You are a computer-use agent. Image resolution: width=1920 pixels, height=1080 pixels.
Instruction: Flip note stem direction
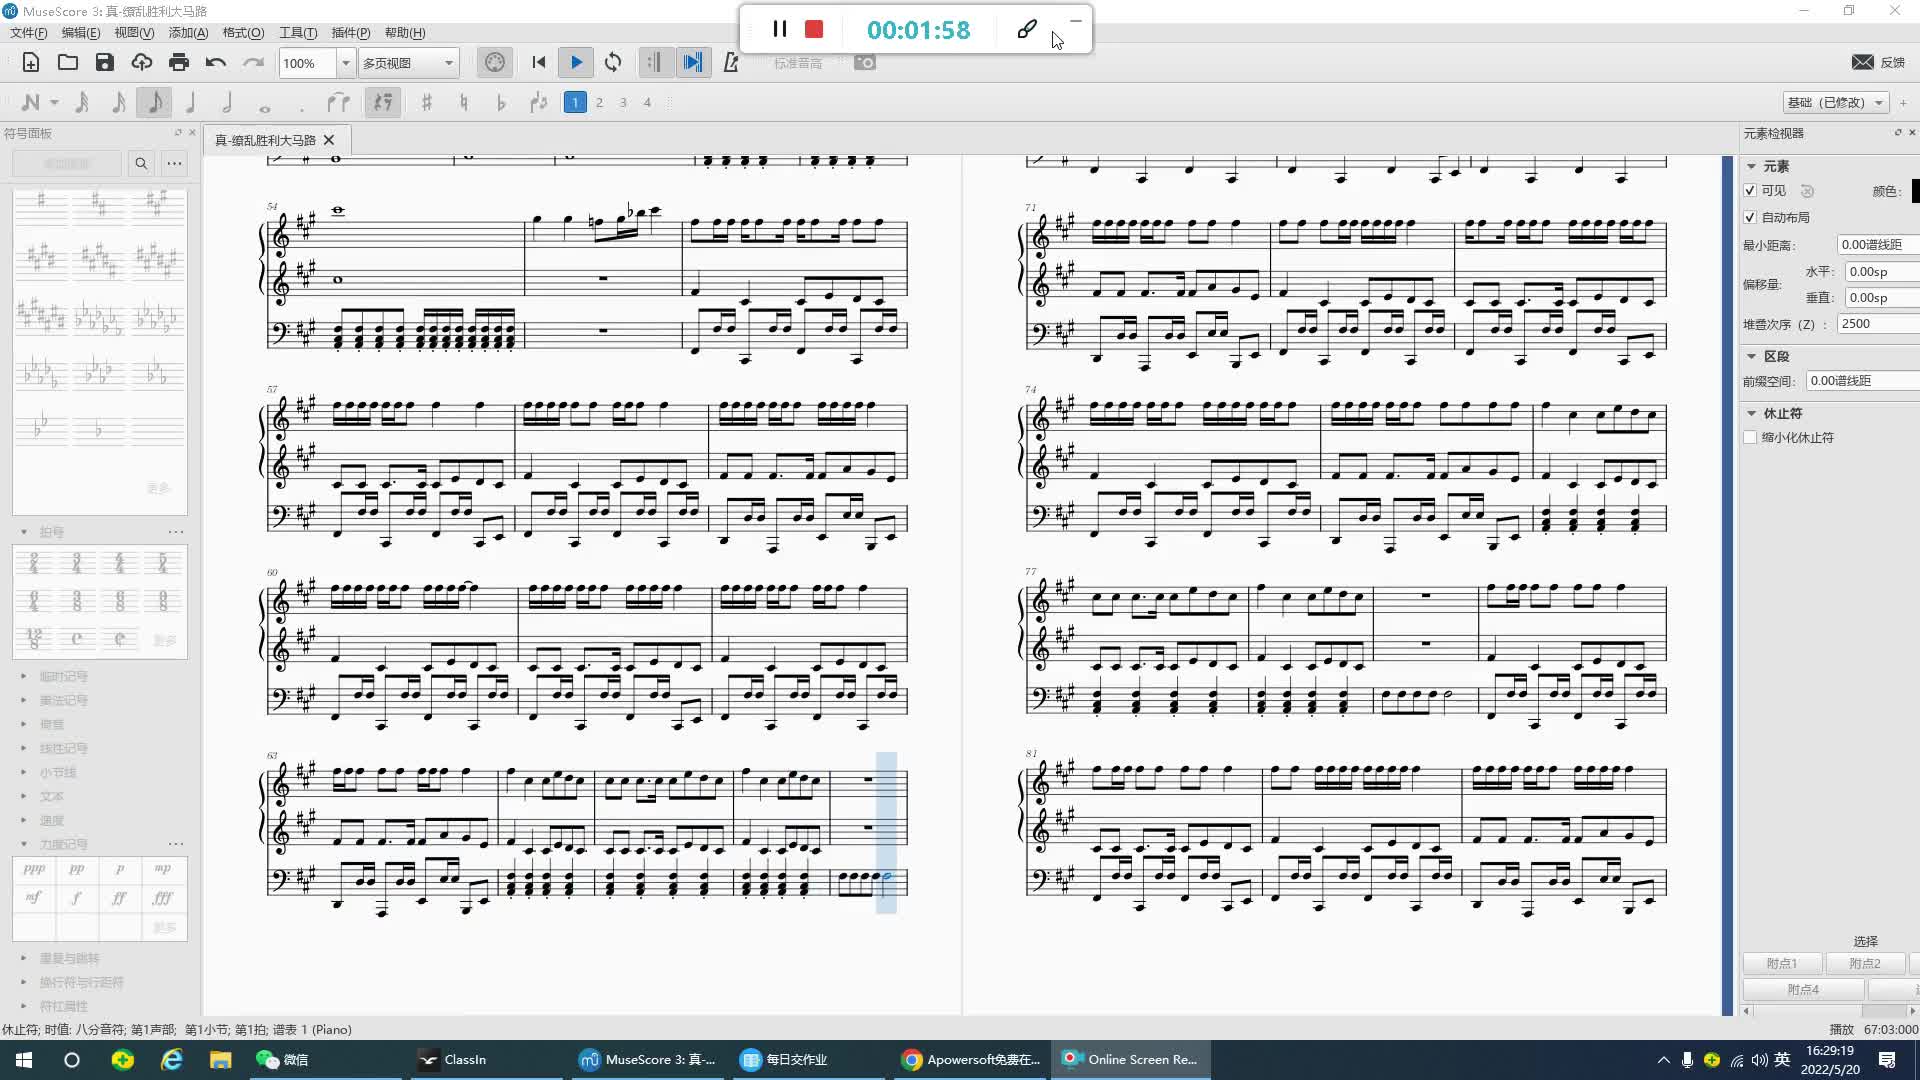(x=539, y=102)
